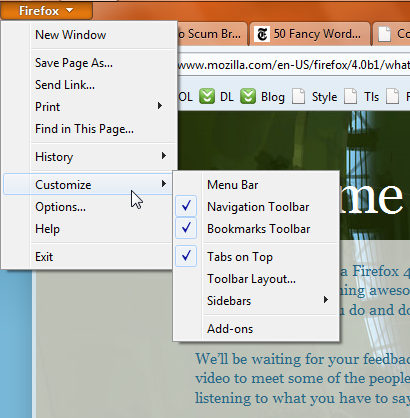Click the page icon right of Tls bookmark
The image size is (410, 418).
pos(392,96)
